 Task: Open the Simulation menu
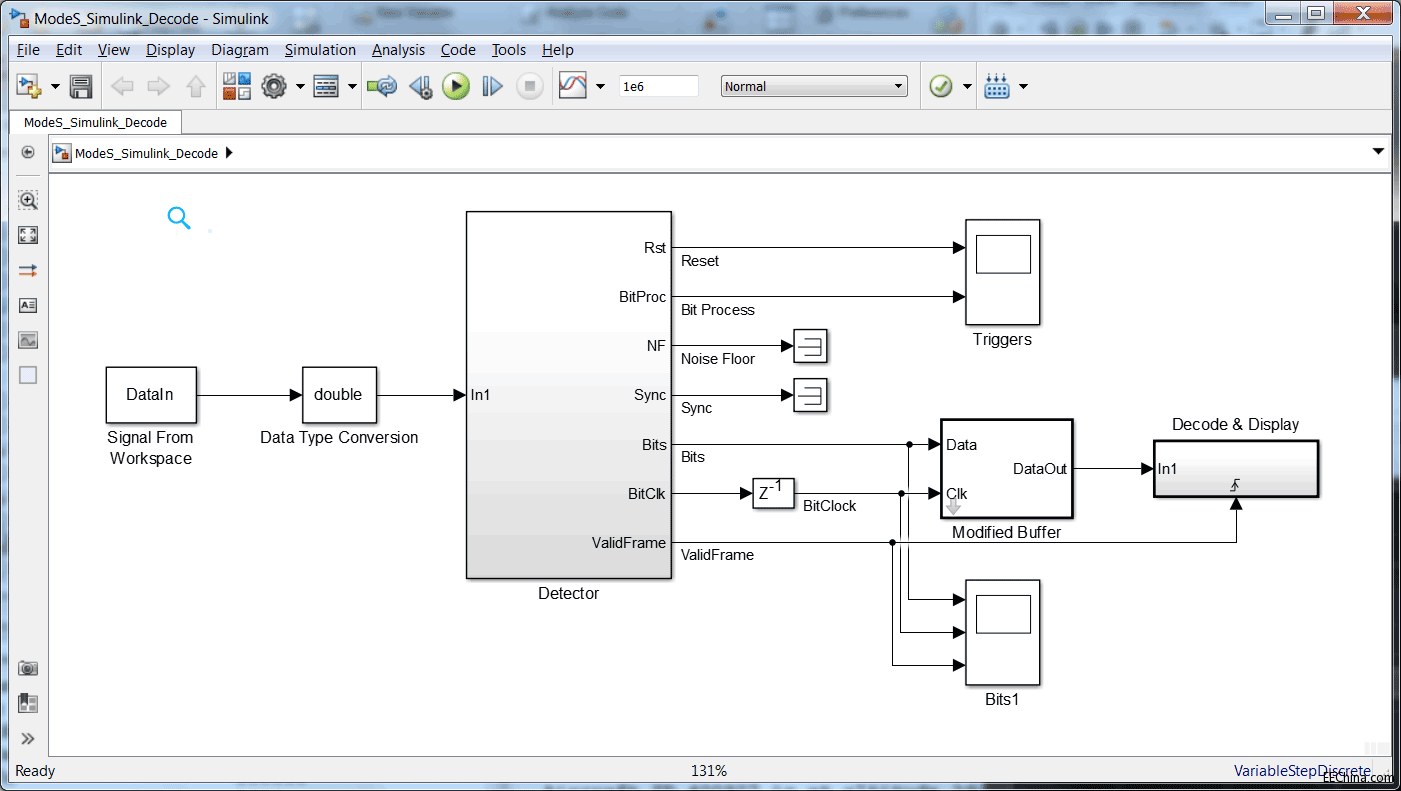(320, 50)
